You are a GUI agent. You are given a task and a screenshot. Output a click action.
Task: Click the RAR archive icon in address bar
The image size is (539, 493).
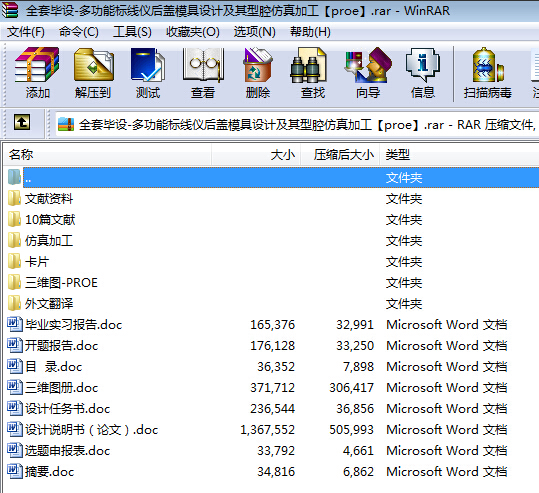coord(66,124)
